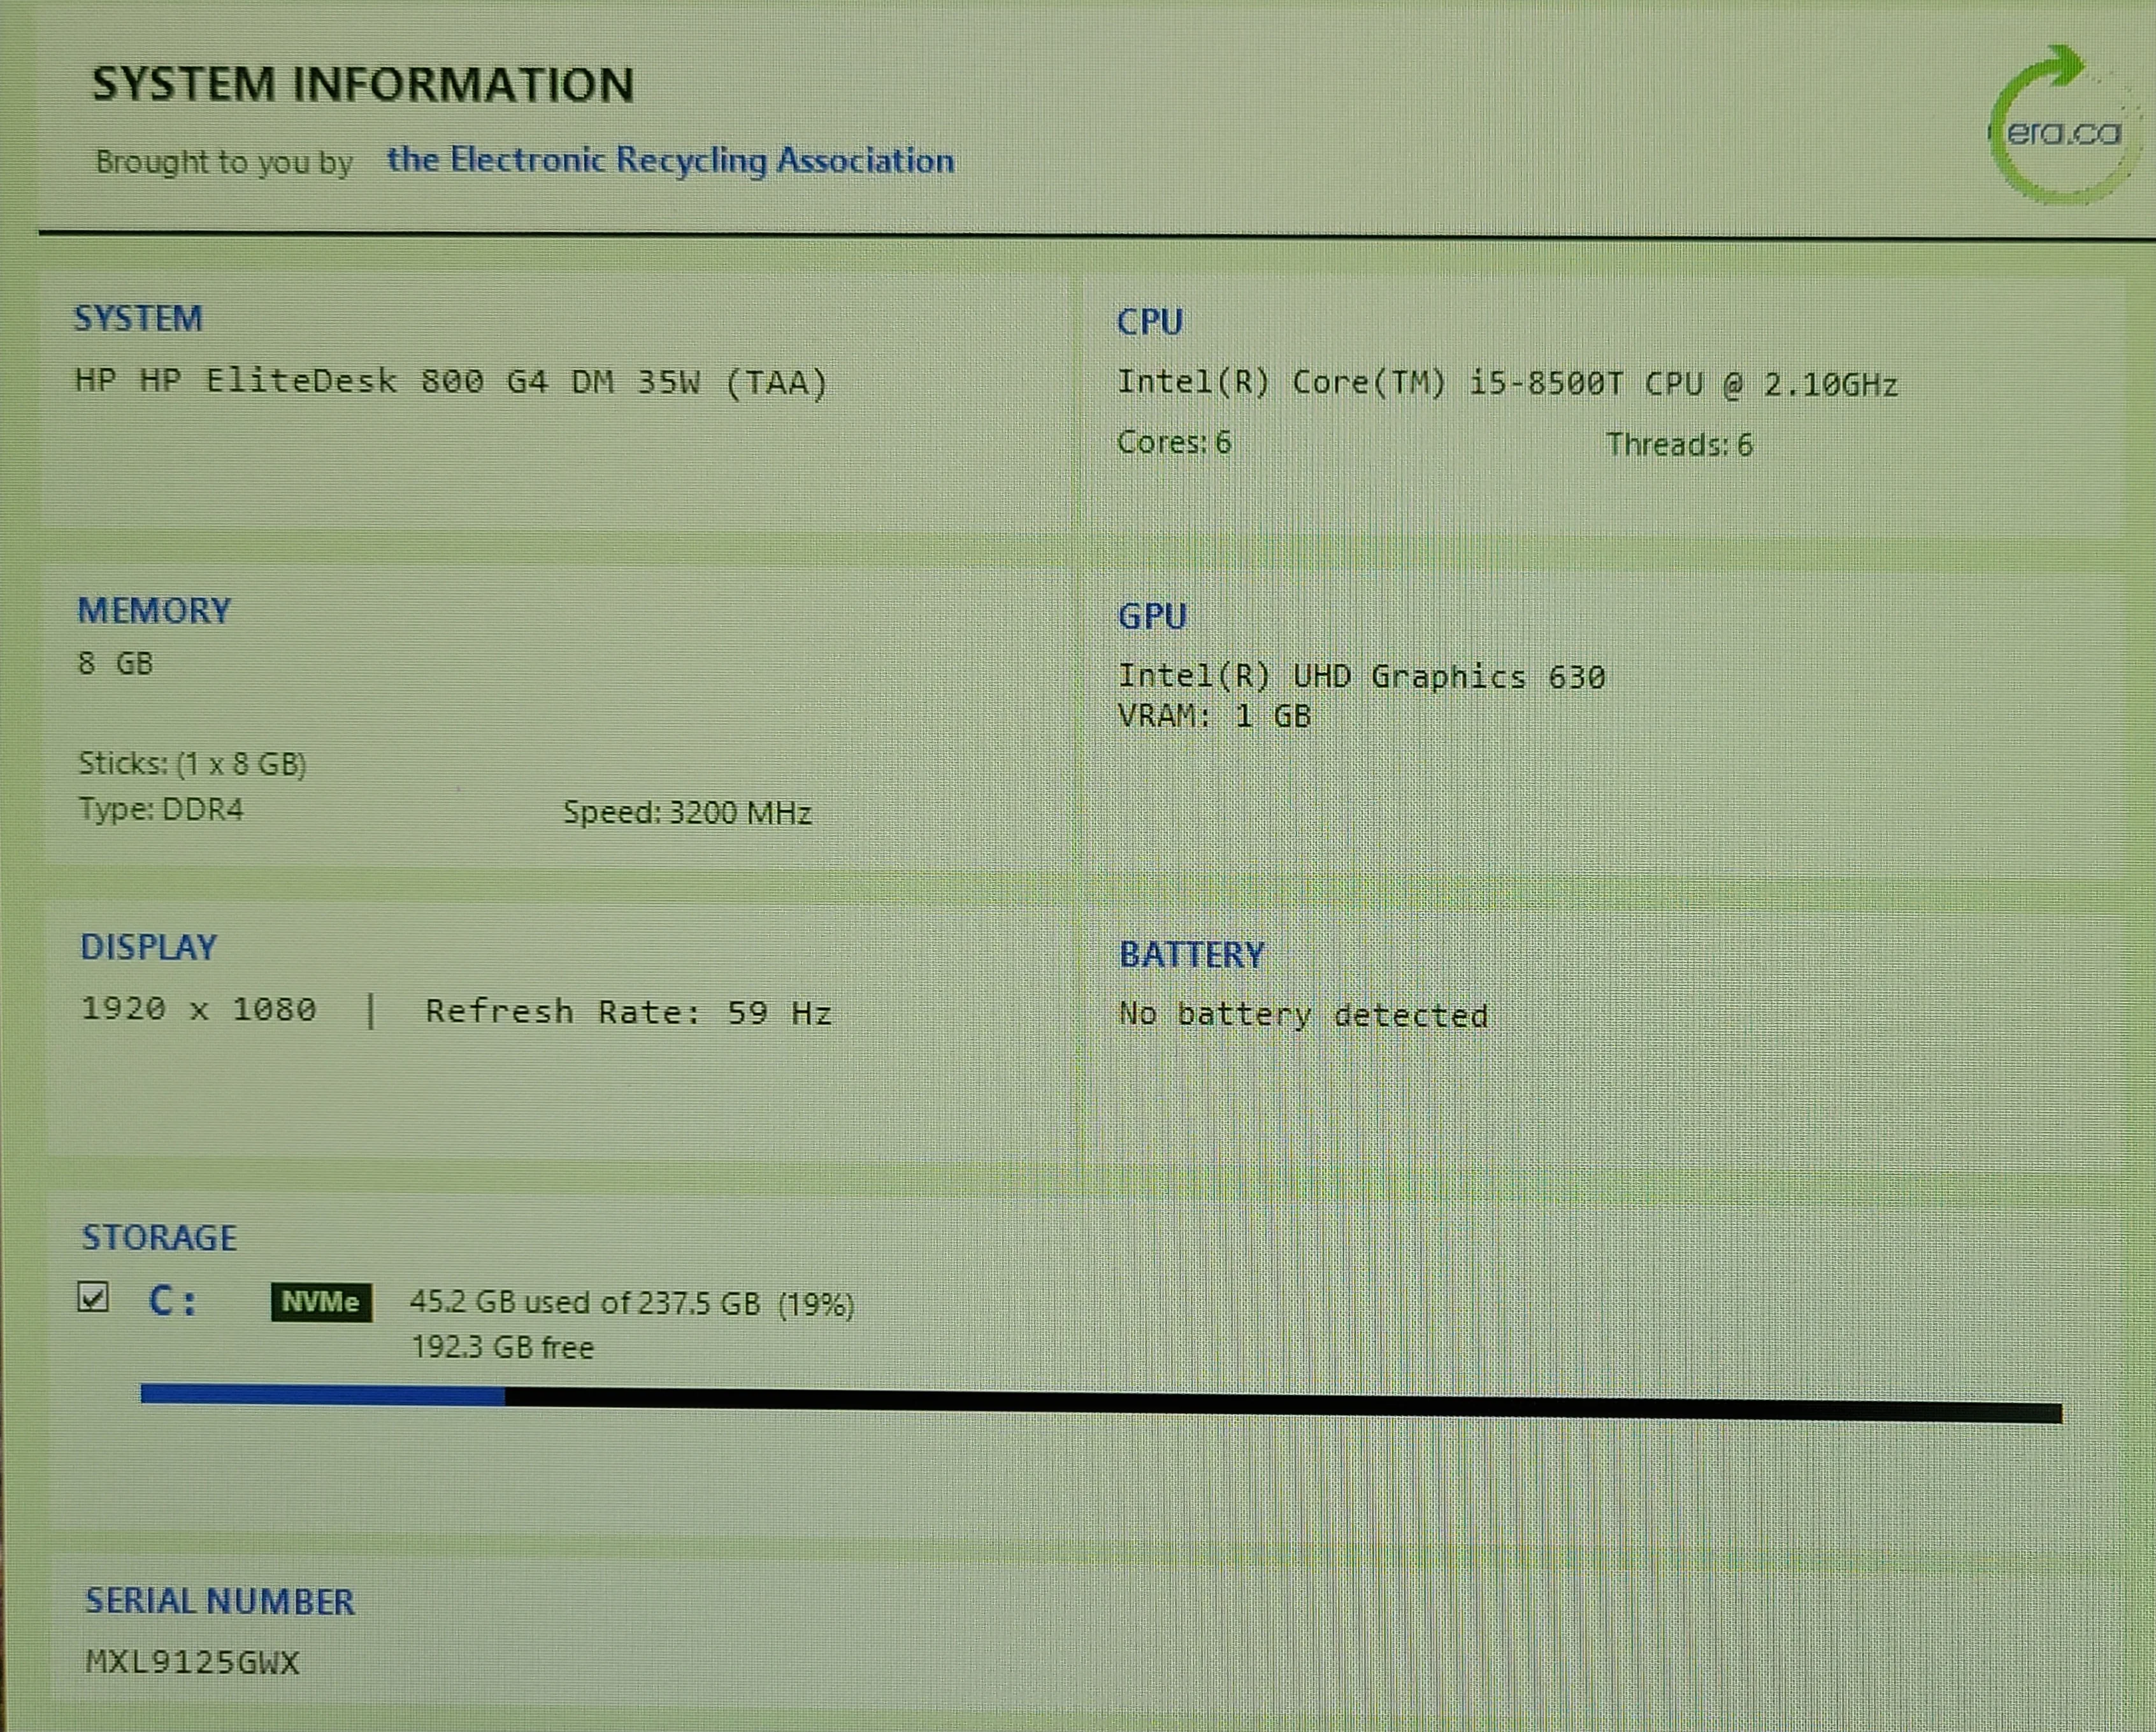Click the Refresh Rate: 59 Hz text
Viewport: 2156px width, 1732px height.
[629, 1012]
